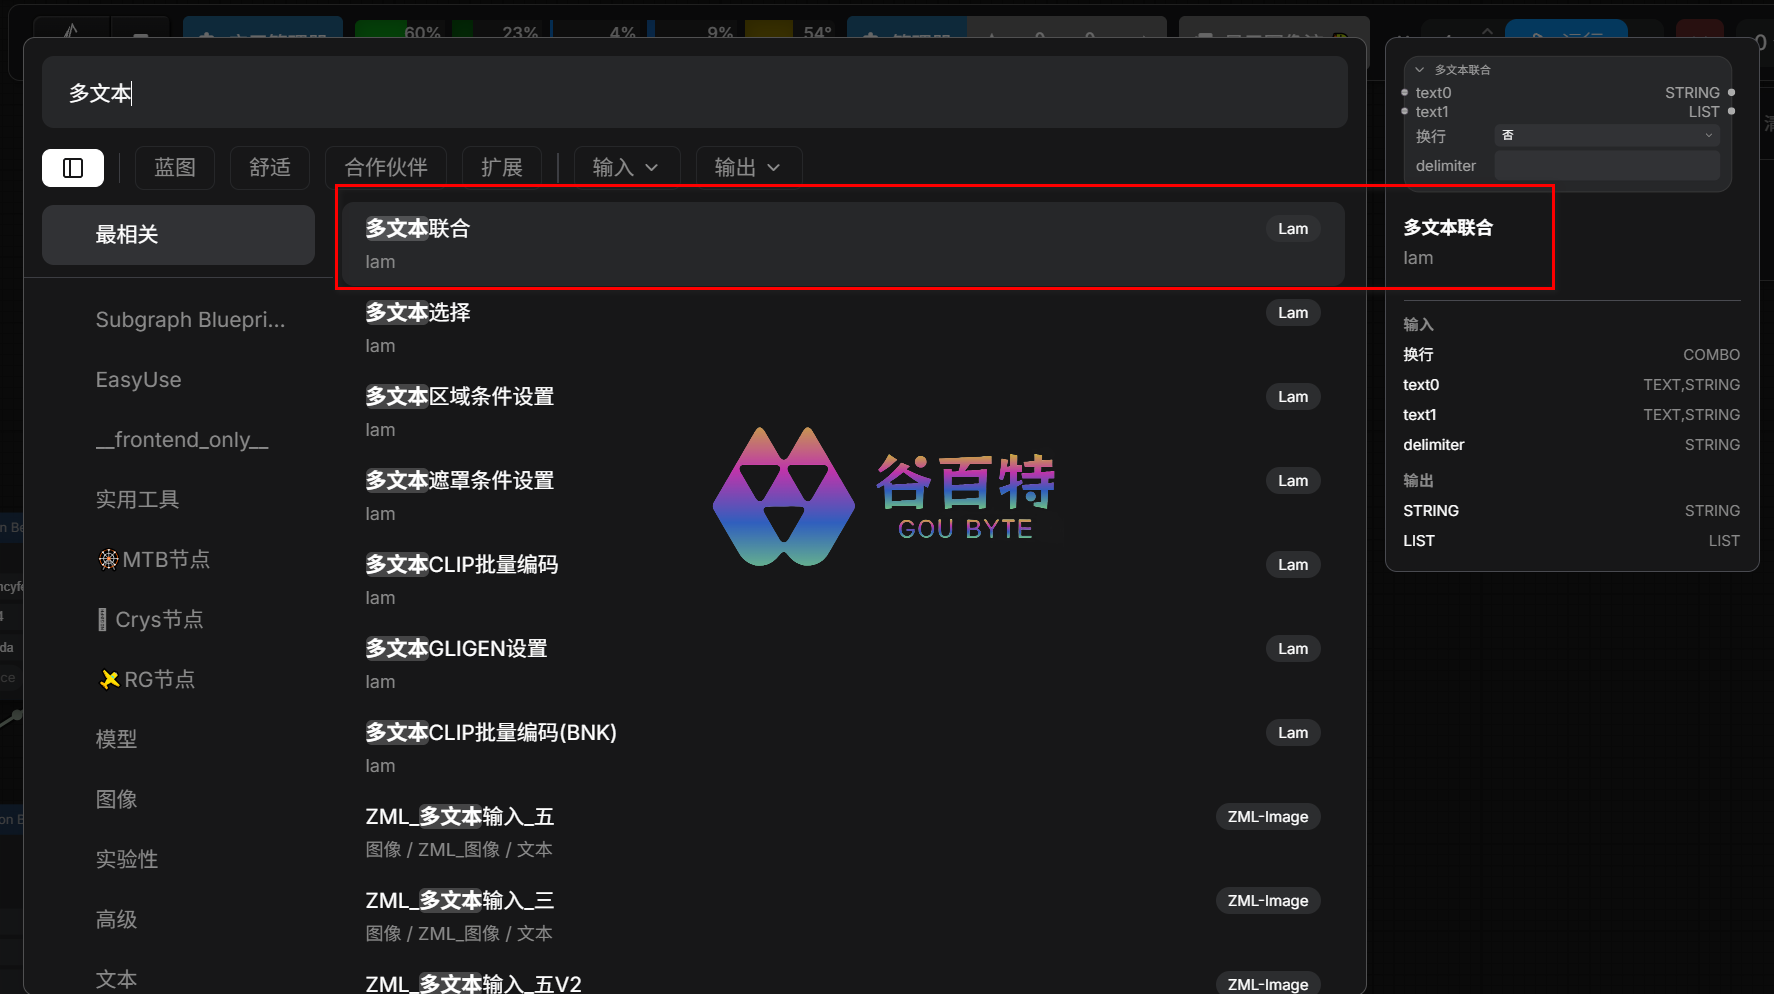The height and width of the screenshot is (994, 1774).
Task: Click the LIST output socket on the preview node
Action: (x=1732, y=111)
